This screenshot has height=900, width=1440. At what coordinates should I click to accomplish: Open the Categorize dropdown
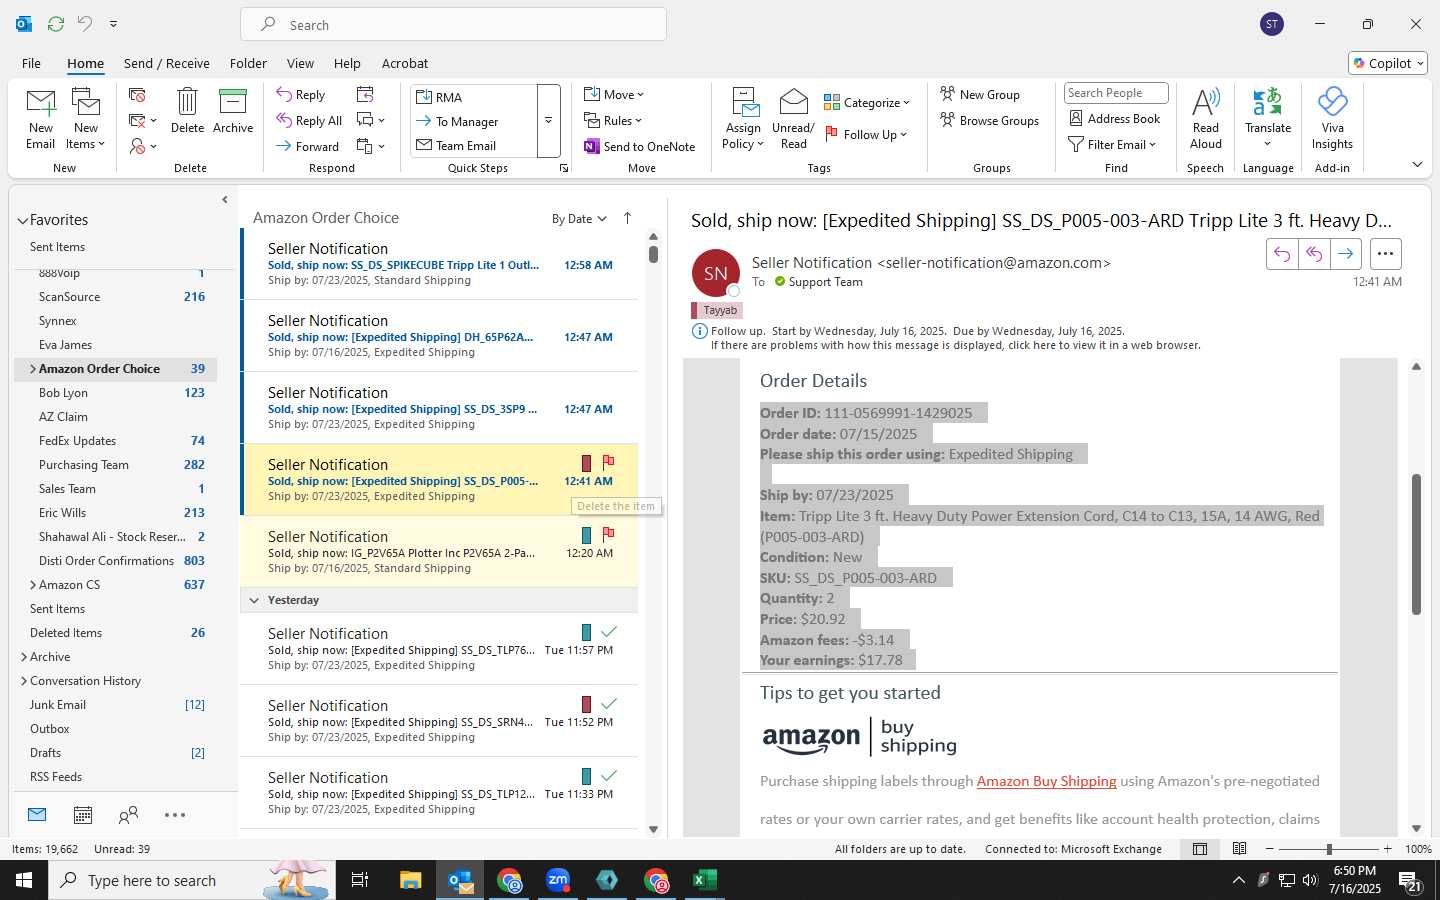867,102
